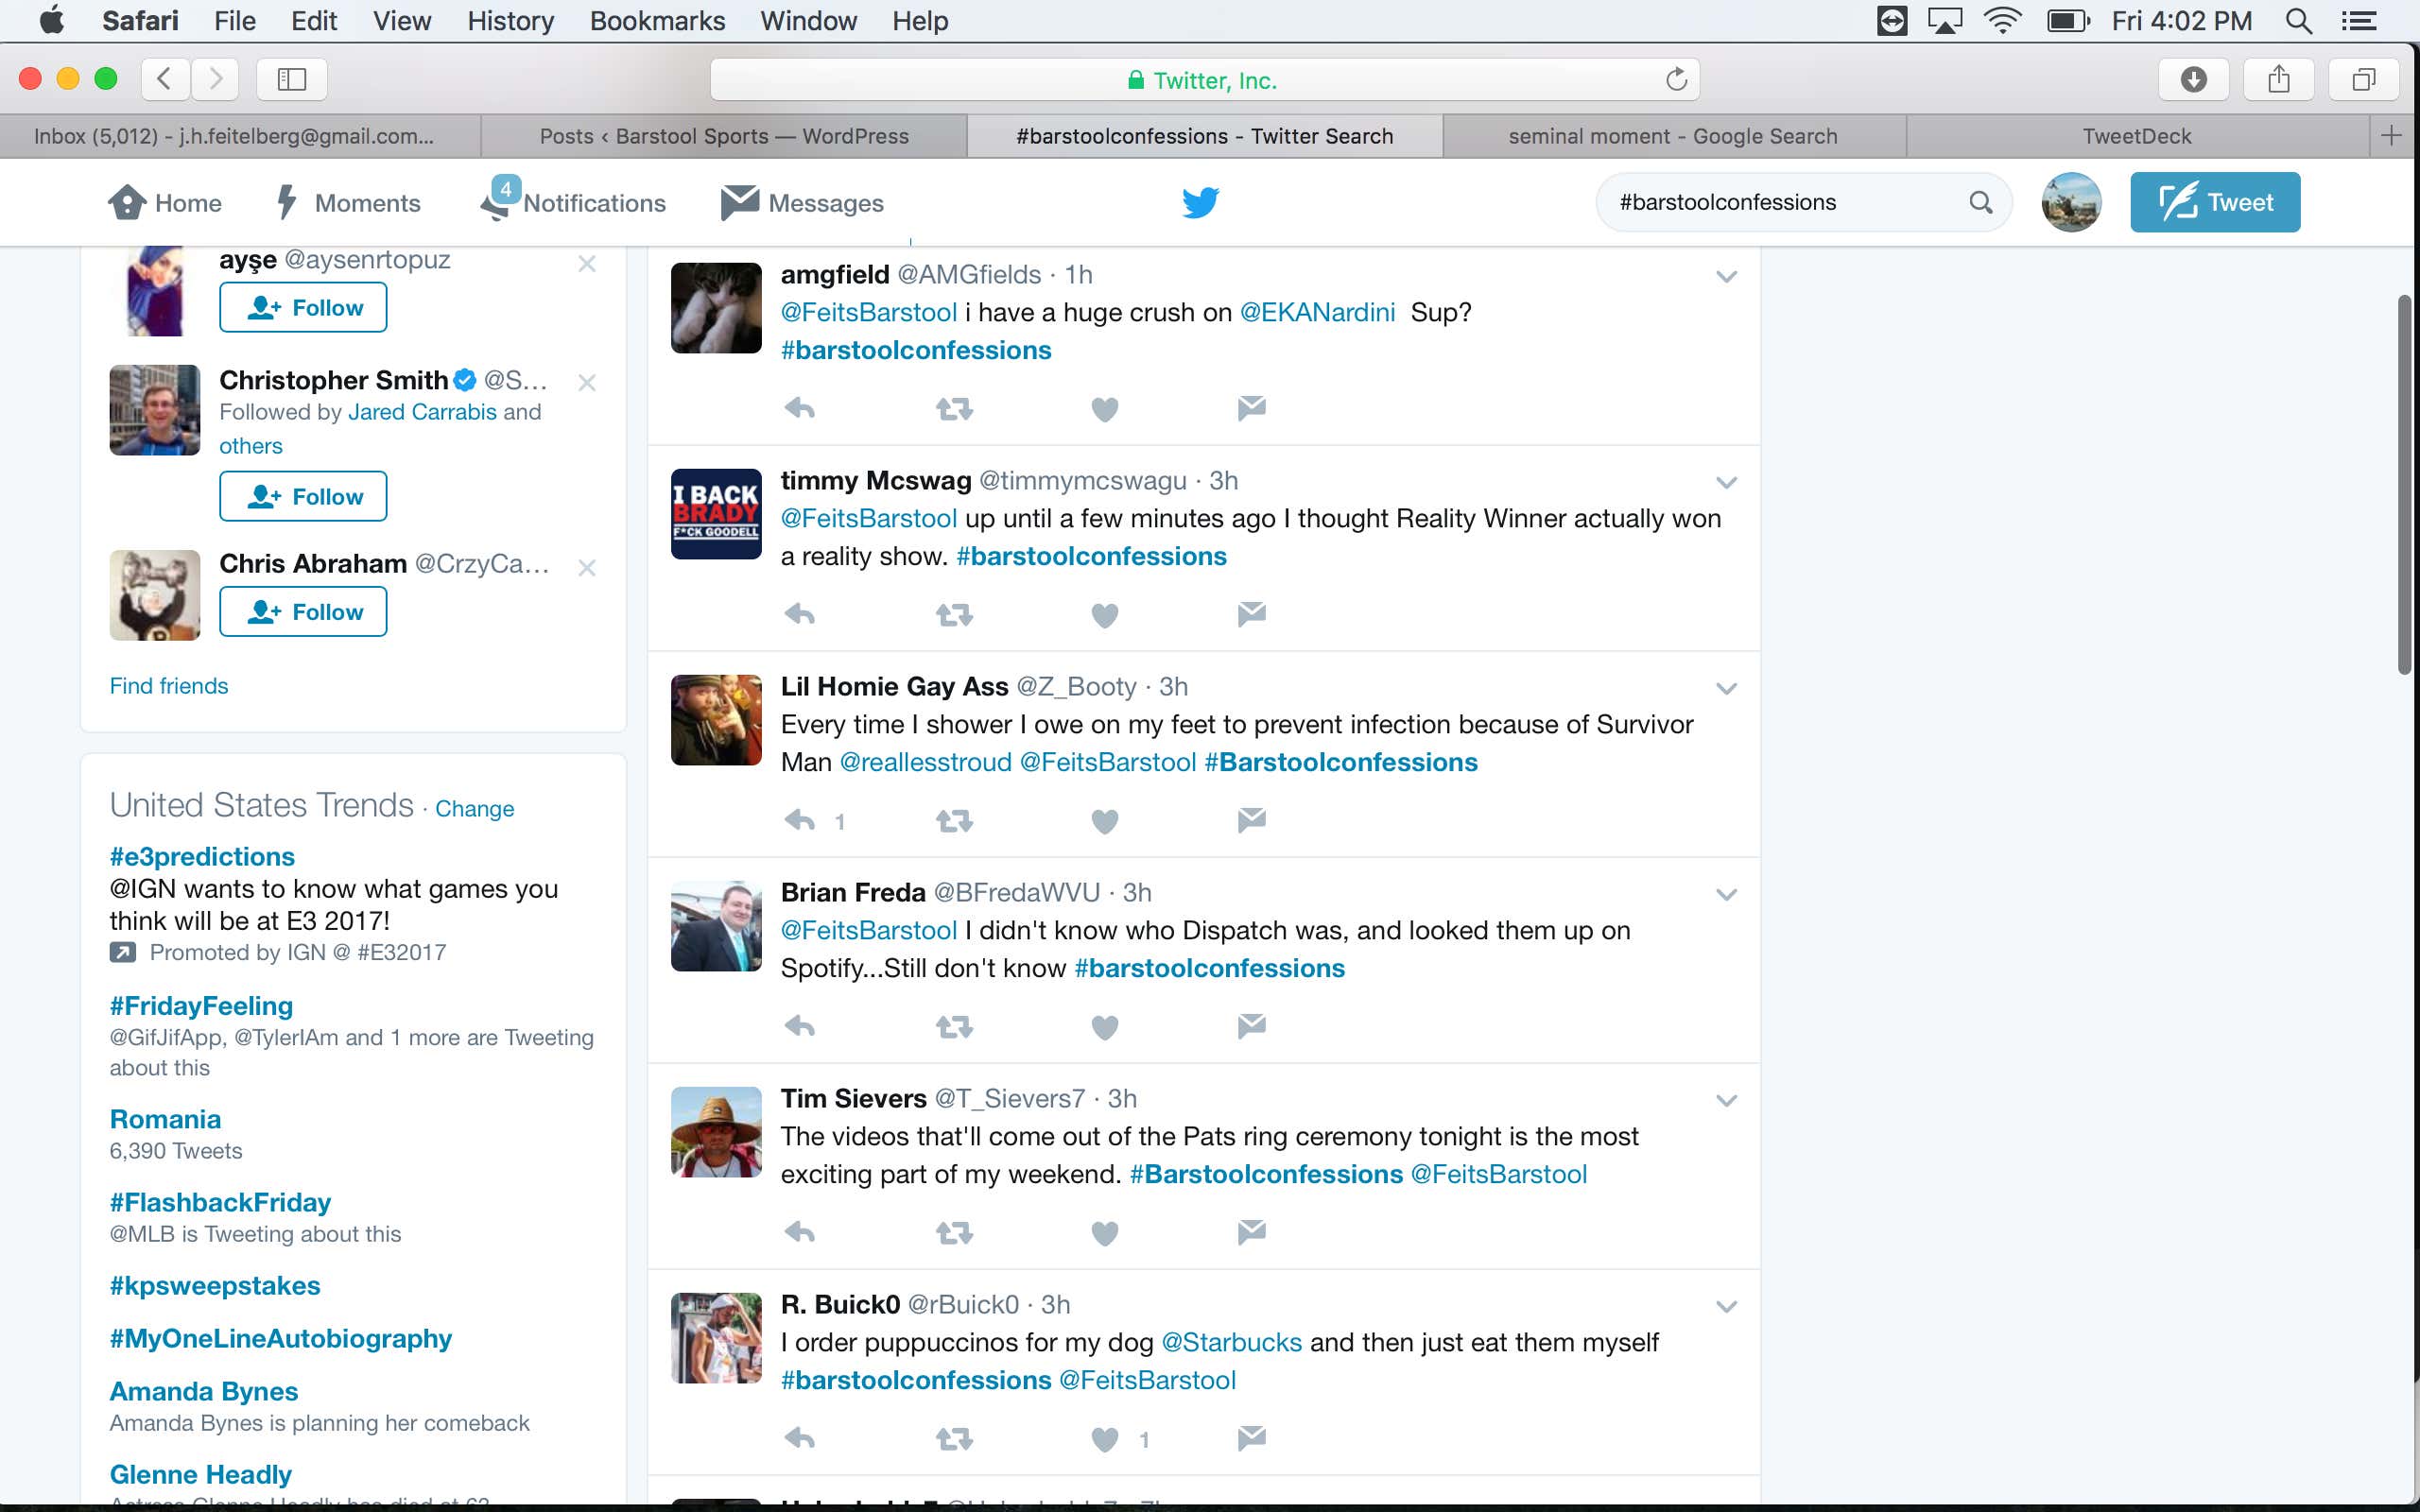Image resolution: width=2420 pixels, height=1512 pixels.
Task: Toggle Safari sidebar
Action: 292,79
